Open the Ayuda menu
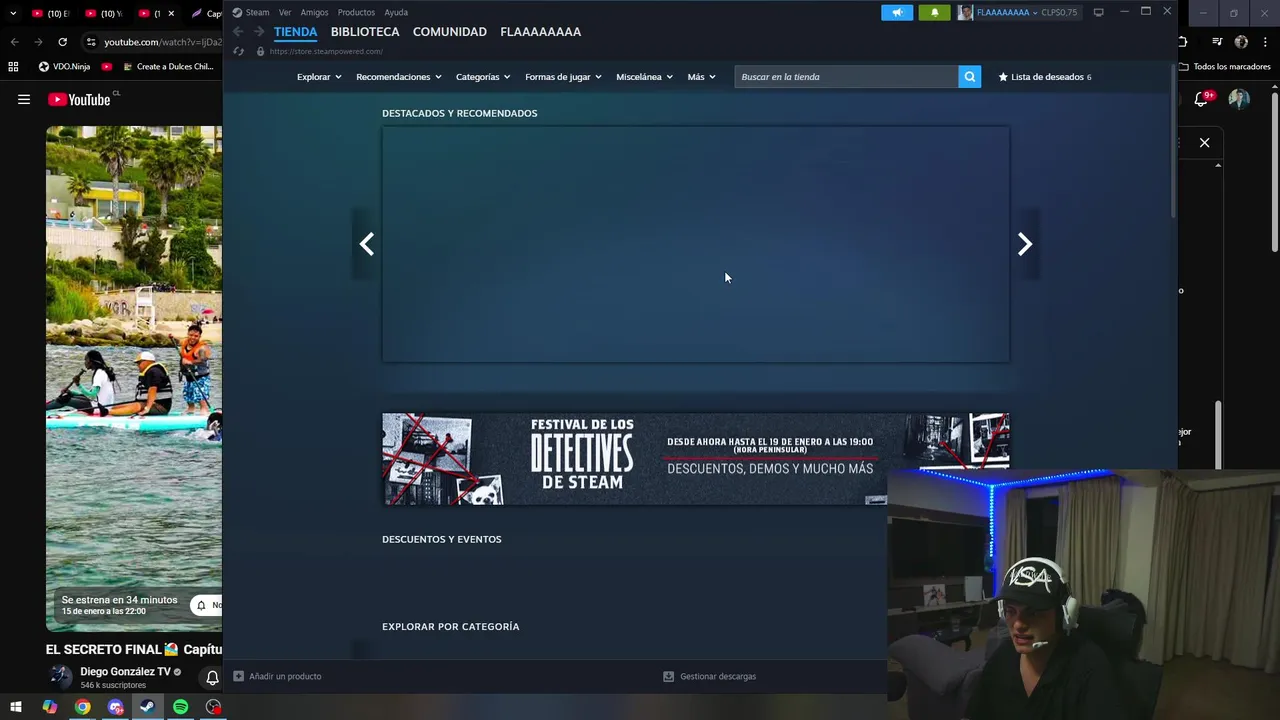1280x720 pixels. [x=396, y=12]
